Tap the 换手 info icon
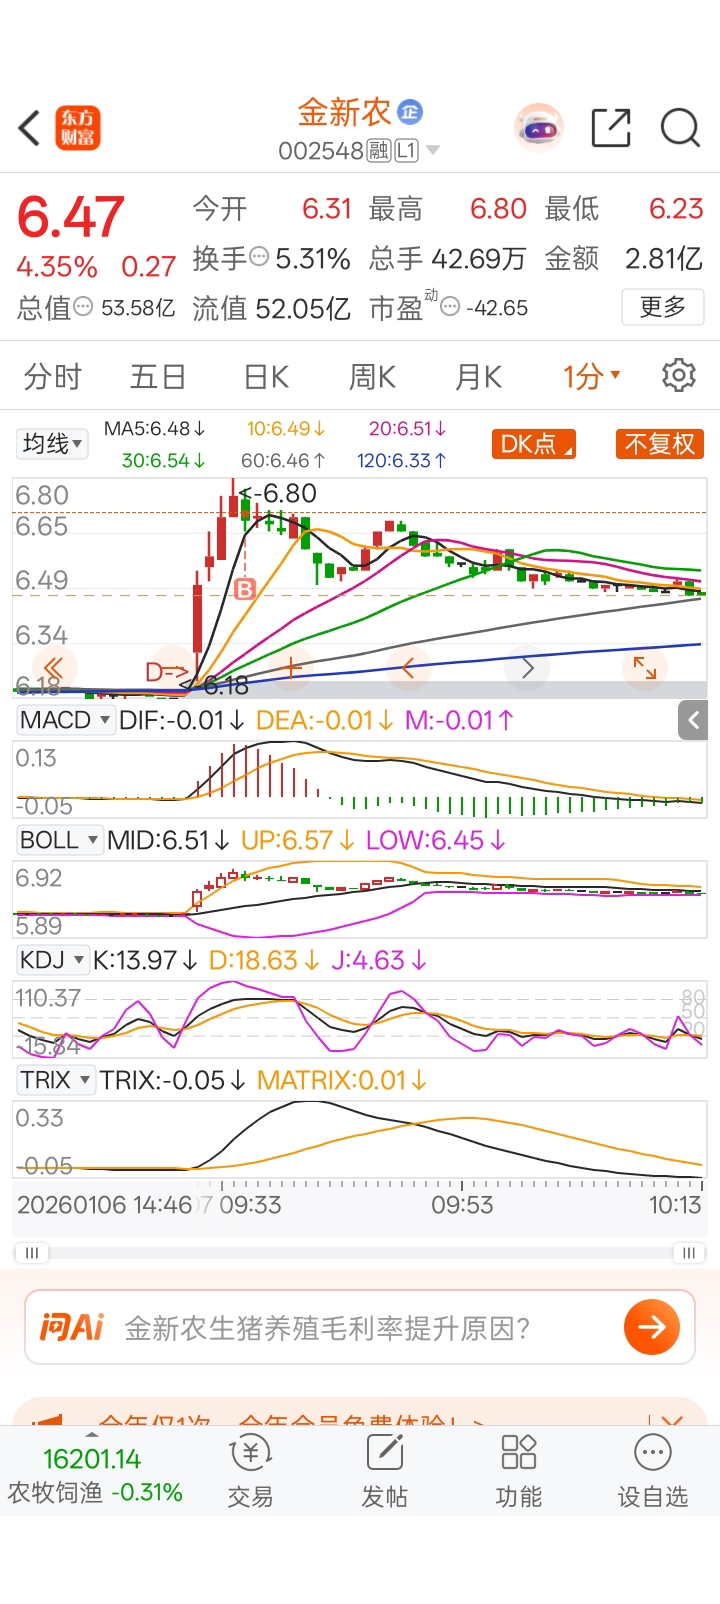 click(x=259, y=257)
